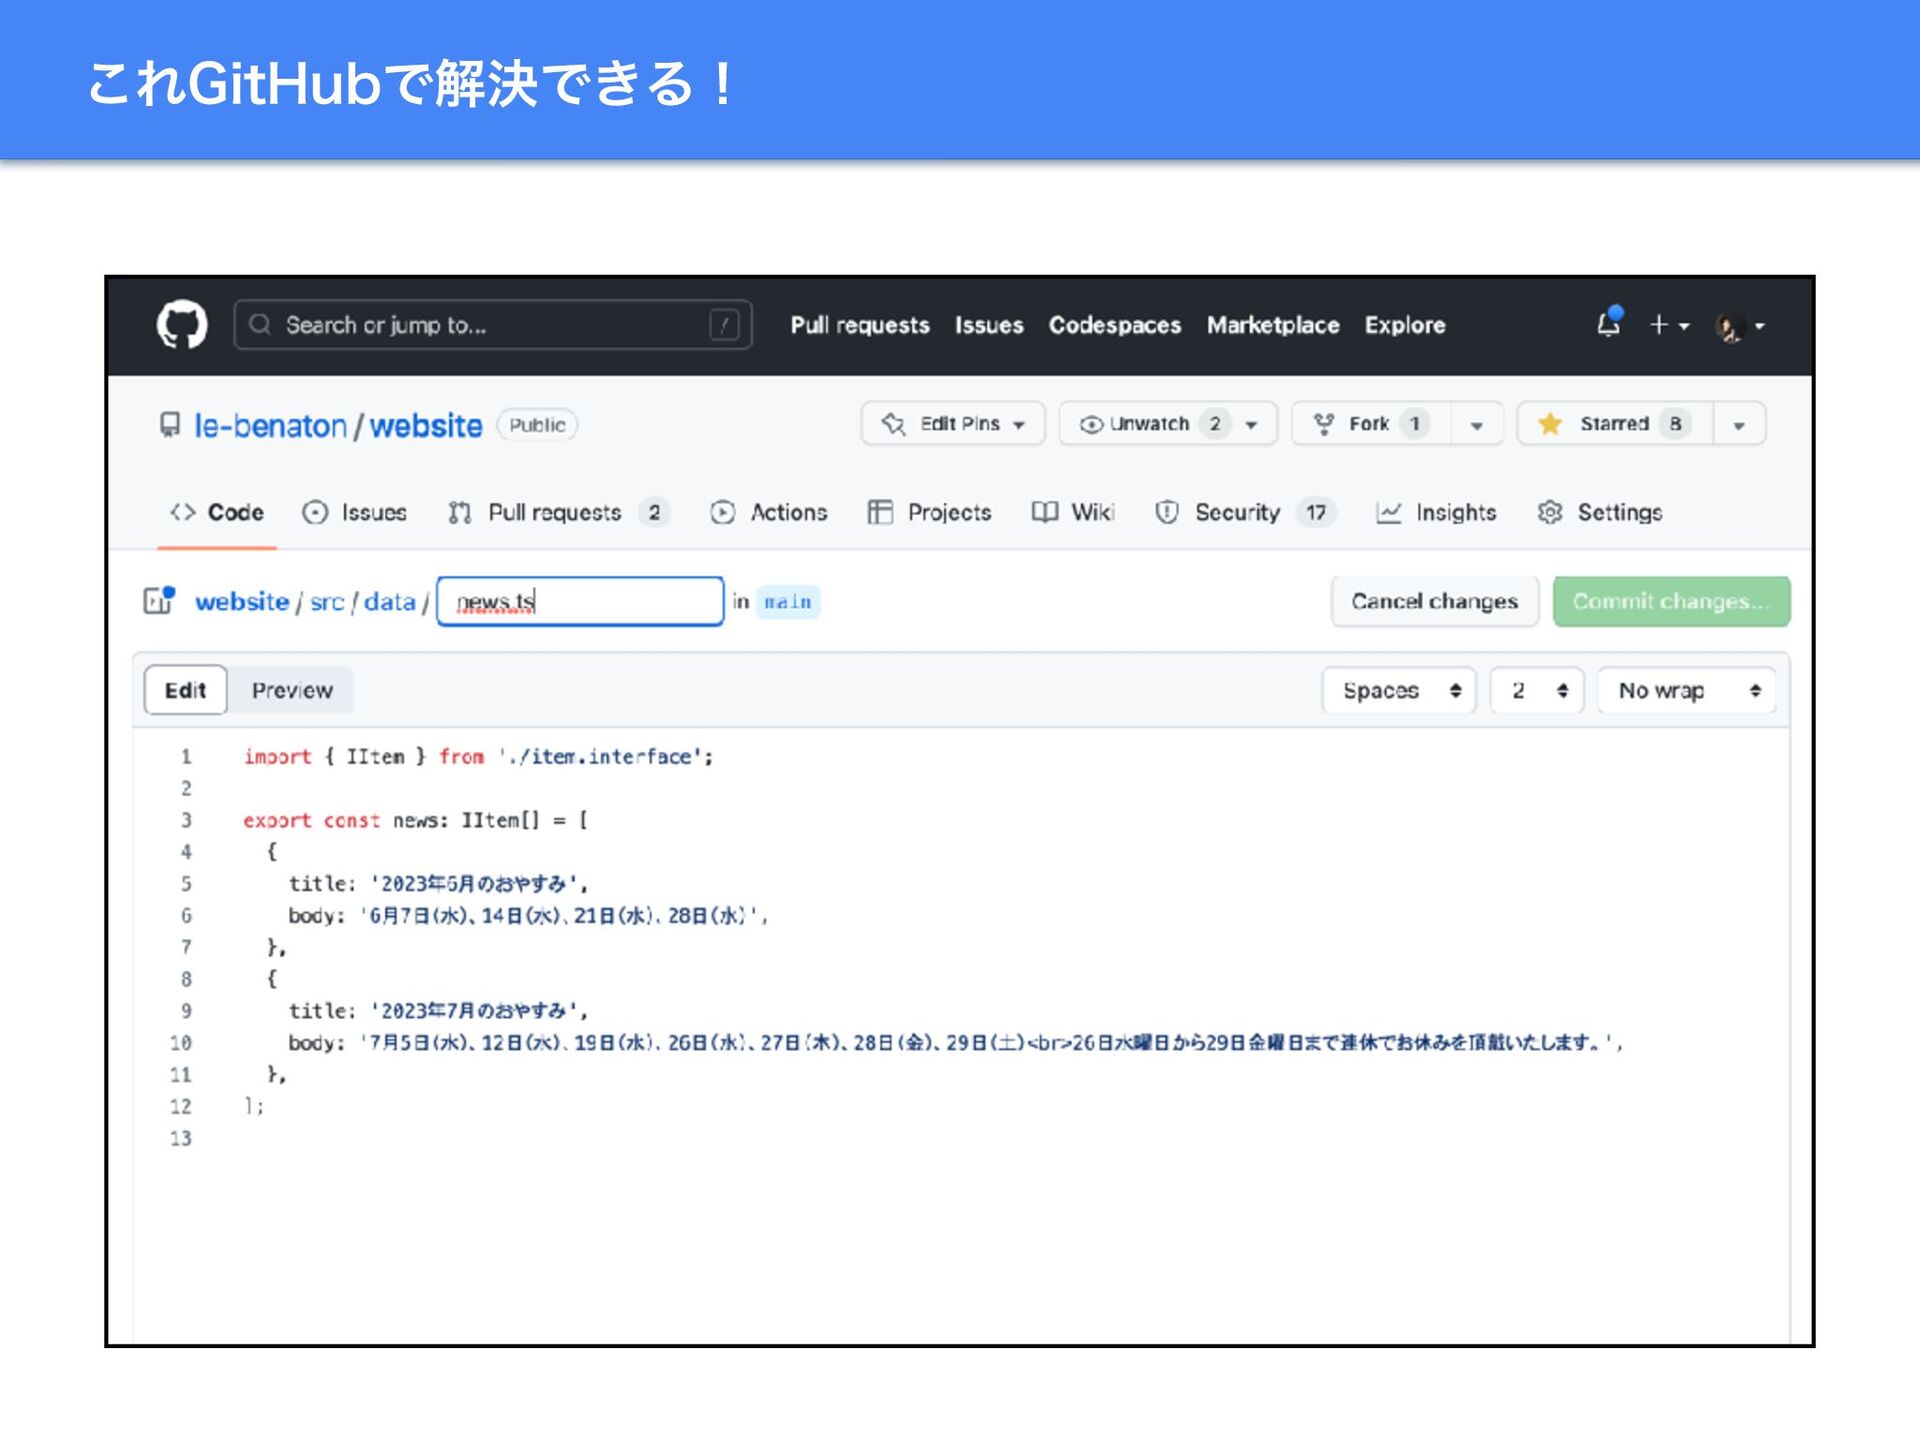The height and width of the screenshot is (1440, 1920).
Task: Open Explore link
Action: coord(1405,325)
